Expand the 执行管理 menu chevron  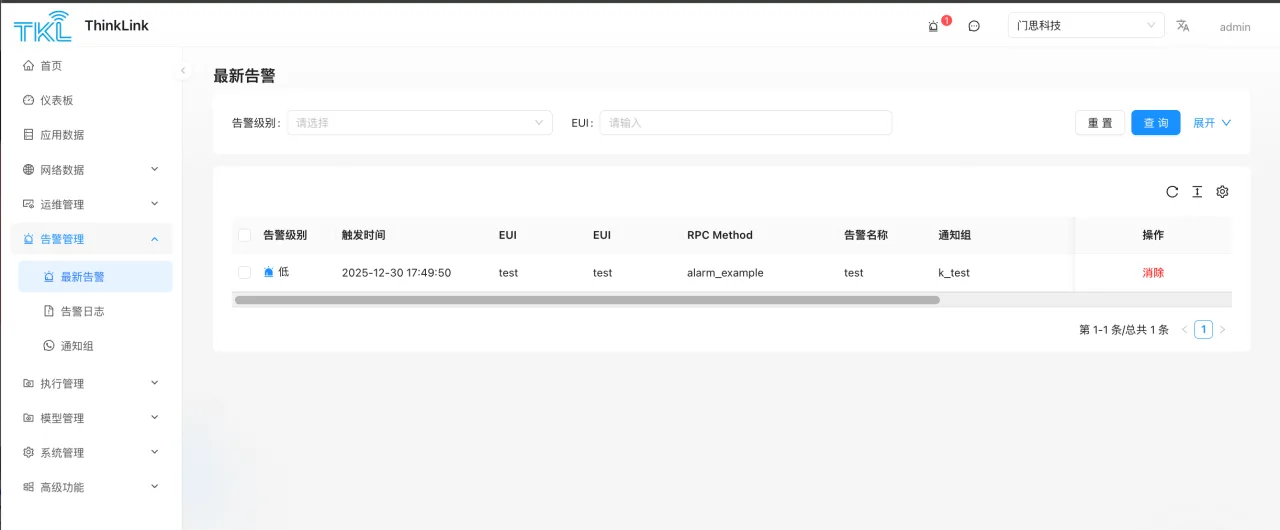pyautogui.click(x=155, y=382)
